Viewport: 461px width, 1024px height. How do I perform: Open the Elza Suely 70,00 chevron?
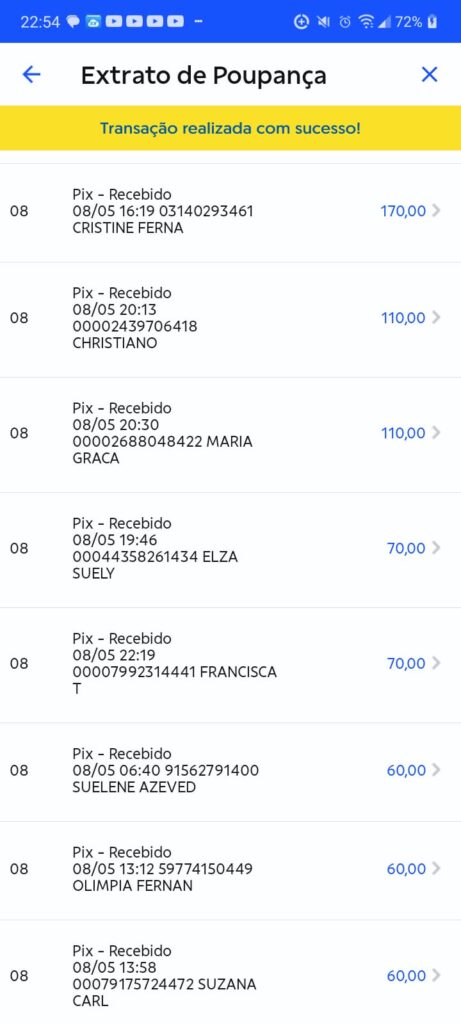click(x=437, y=548)
